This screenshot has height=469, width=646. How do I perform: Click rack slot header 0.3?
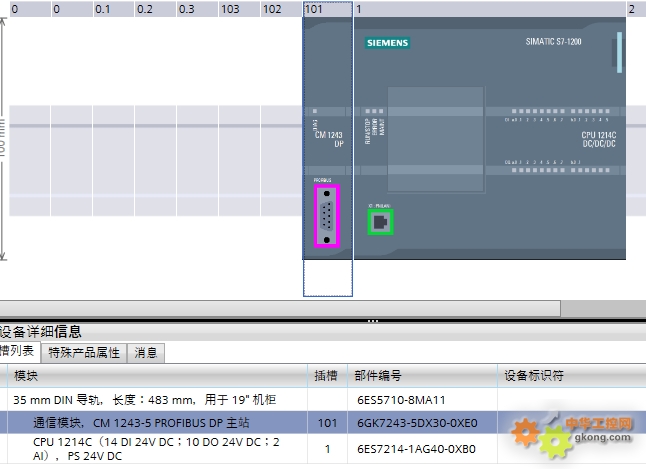(197, 9)
